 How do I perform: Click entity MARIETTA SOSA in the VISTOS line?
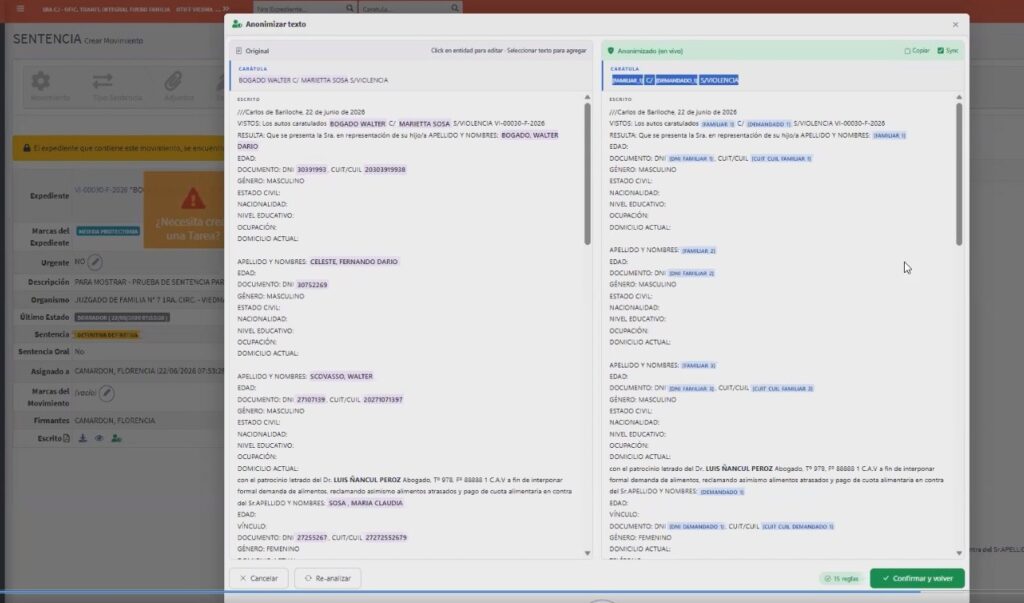click(x=424, y=123)
